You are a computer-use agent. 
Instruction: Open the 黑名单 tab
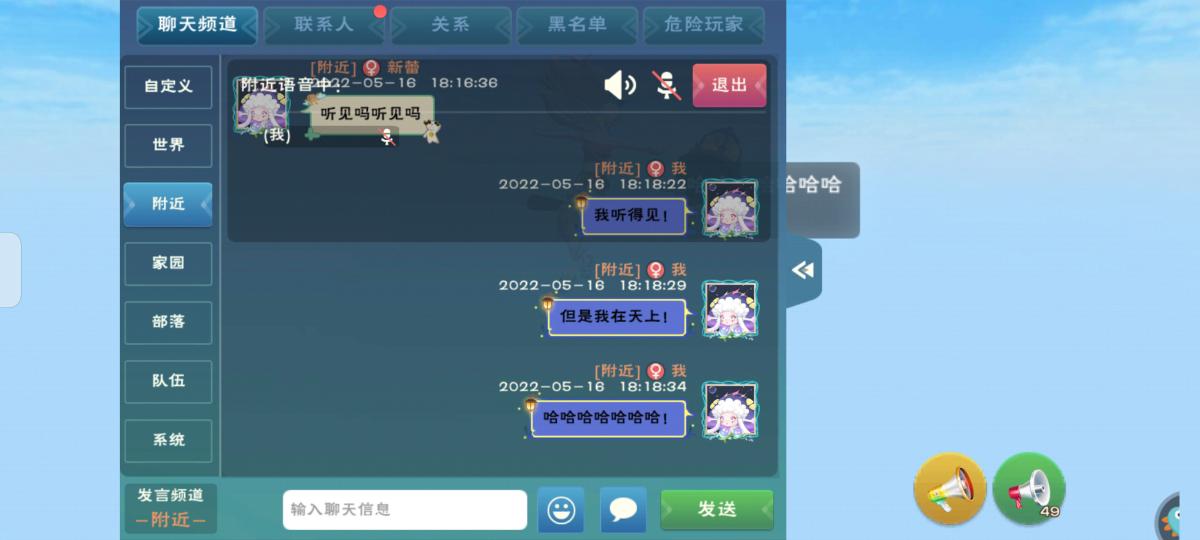577,25
